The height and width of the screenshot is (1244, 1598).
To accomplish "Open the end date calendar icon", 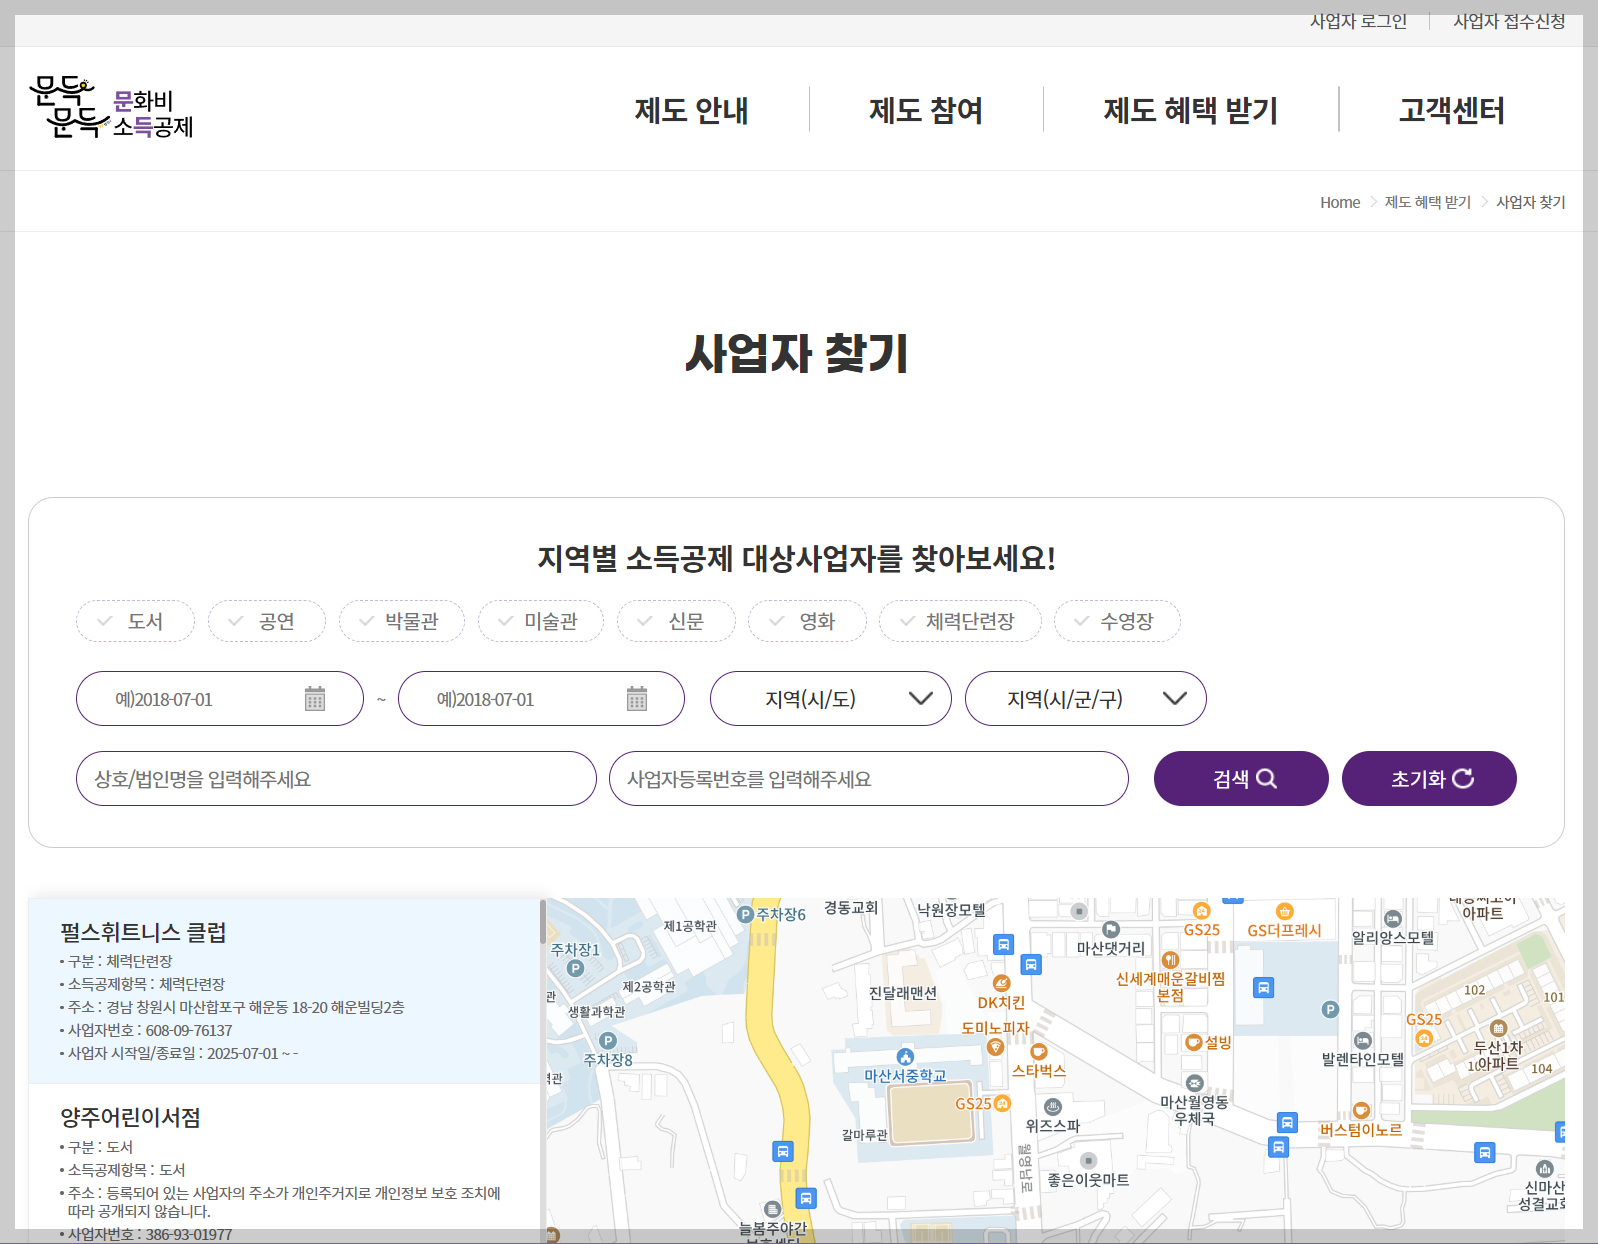I will pyautogui.click(x=637, y=698).
